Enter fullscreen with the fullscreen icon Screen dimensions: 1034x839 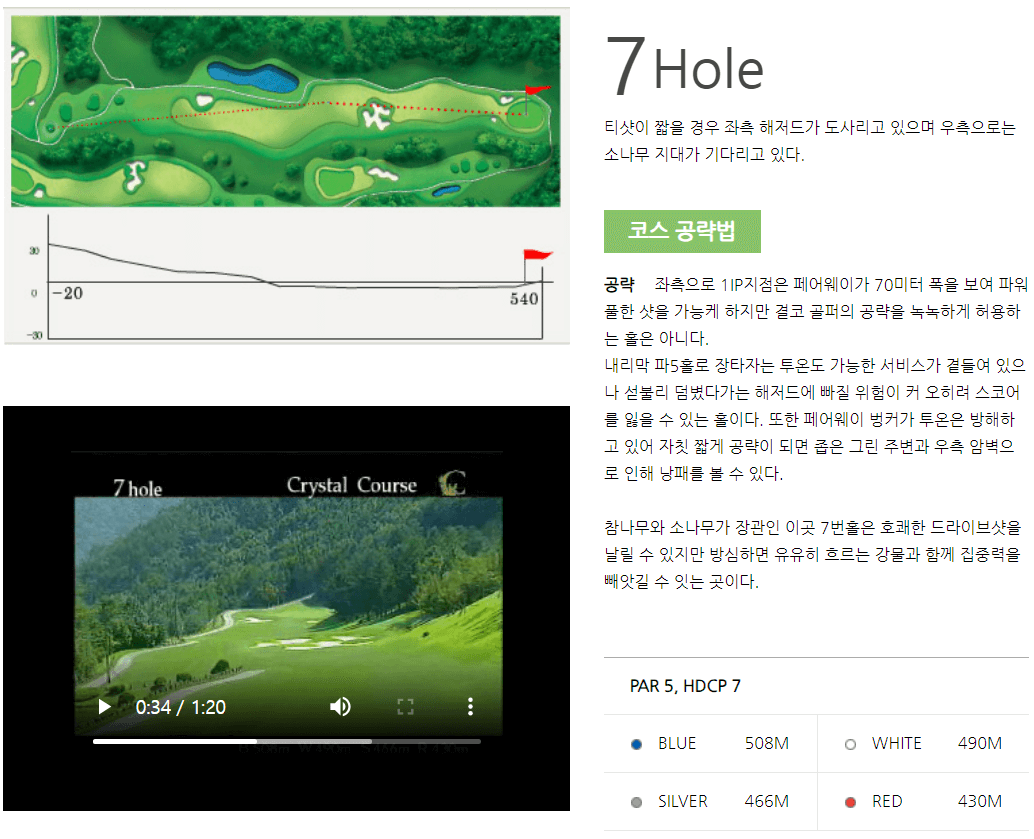(x=405, y=706)
